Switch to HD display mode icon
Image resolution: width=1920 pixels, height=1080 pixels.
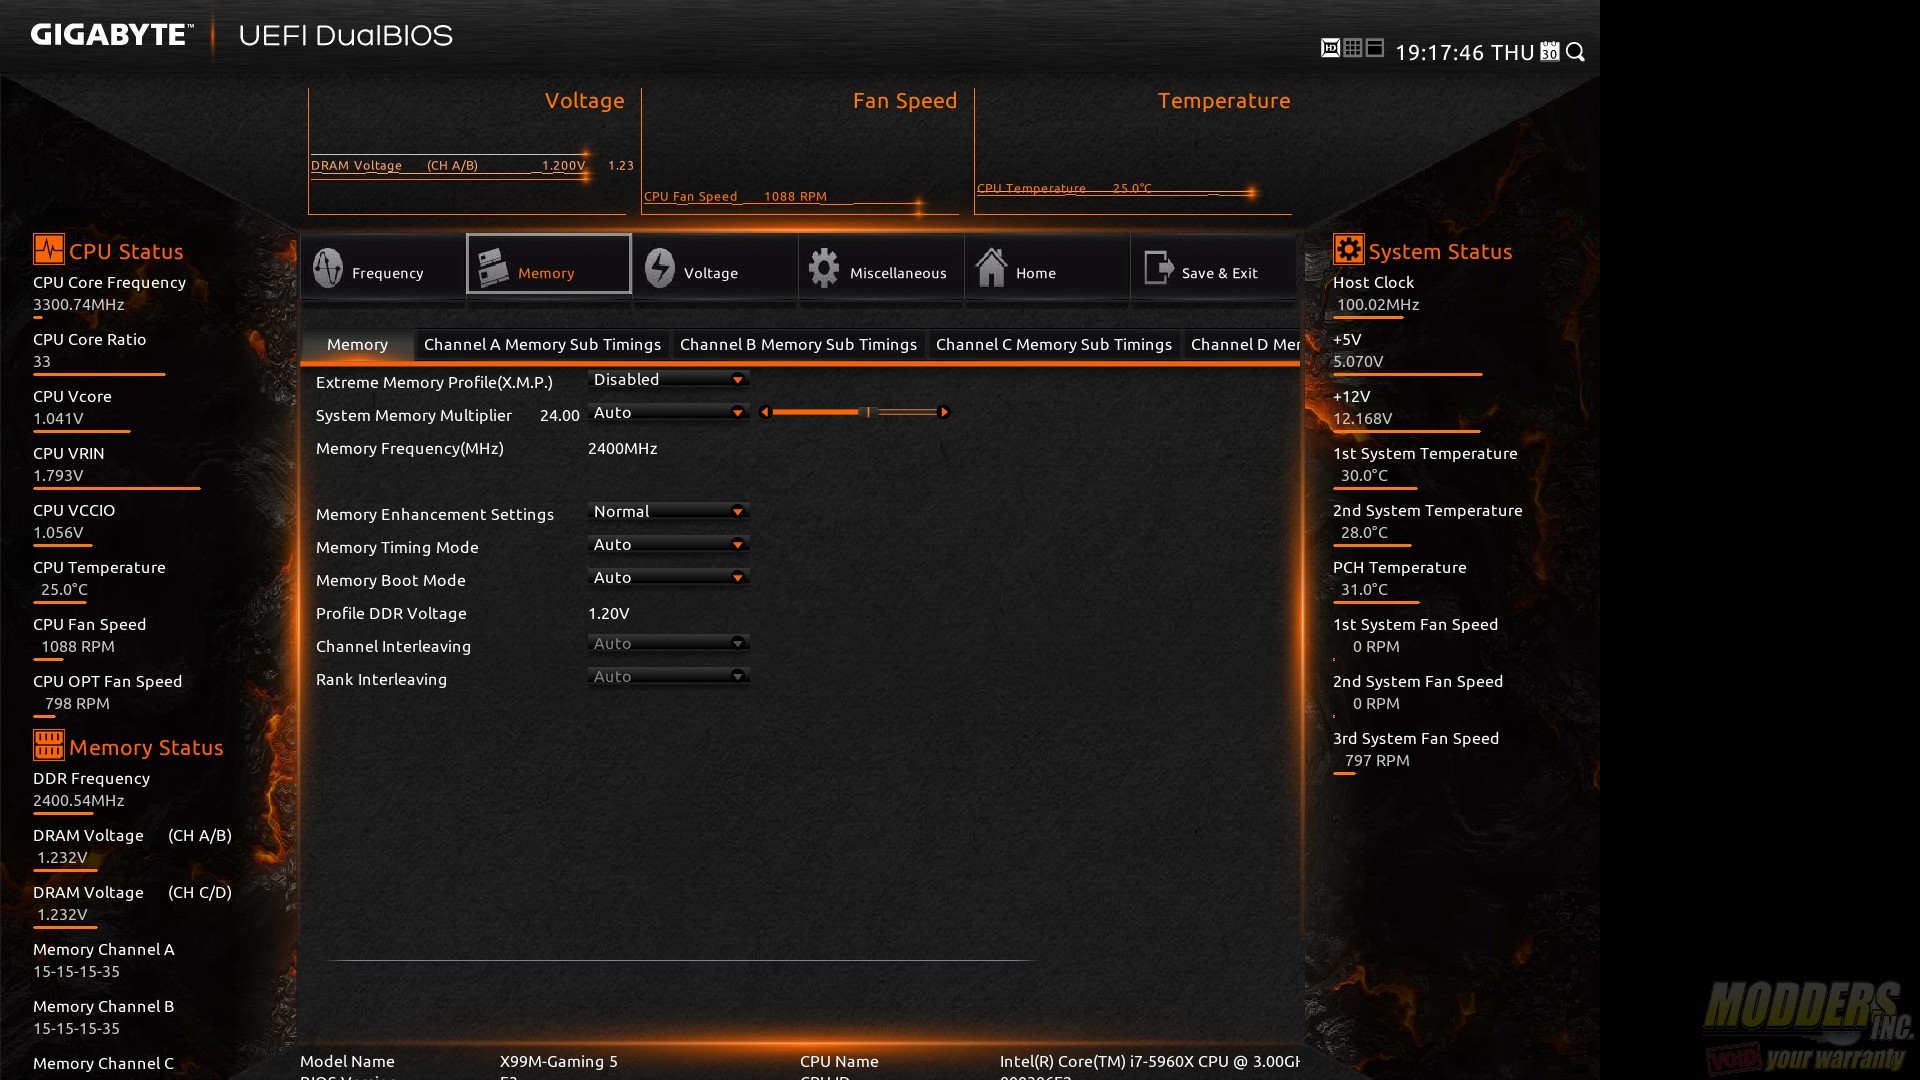(x=1330, y=48)
